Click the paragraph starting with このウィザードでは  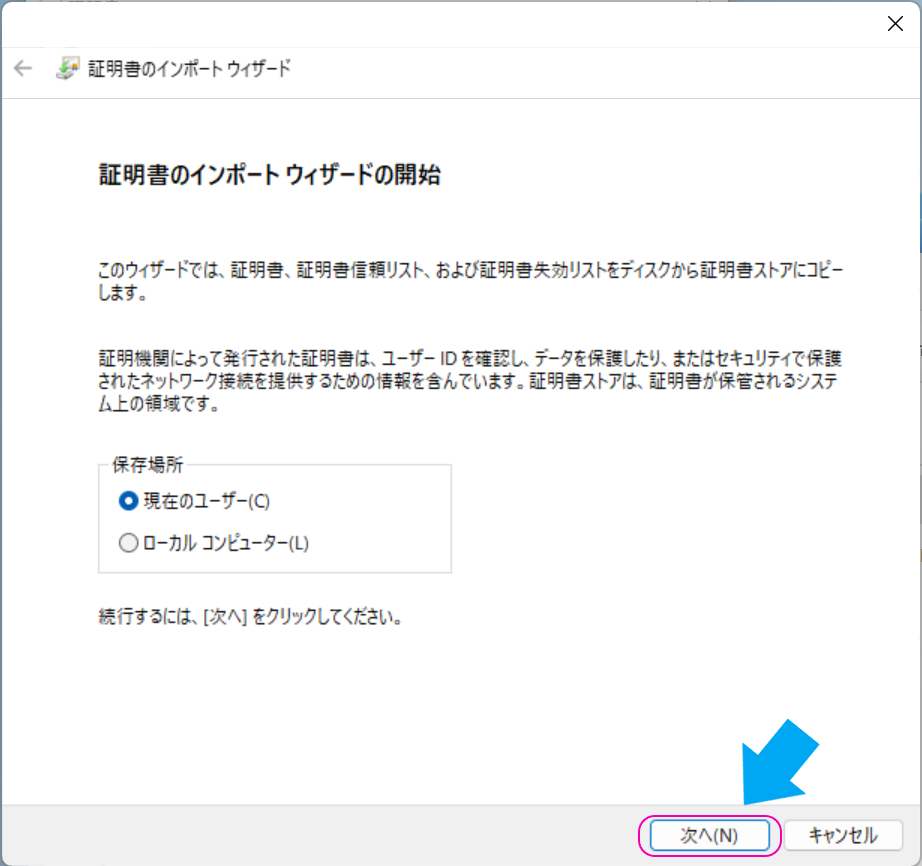click(x=470, y=281)
